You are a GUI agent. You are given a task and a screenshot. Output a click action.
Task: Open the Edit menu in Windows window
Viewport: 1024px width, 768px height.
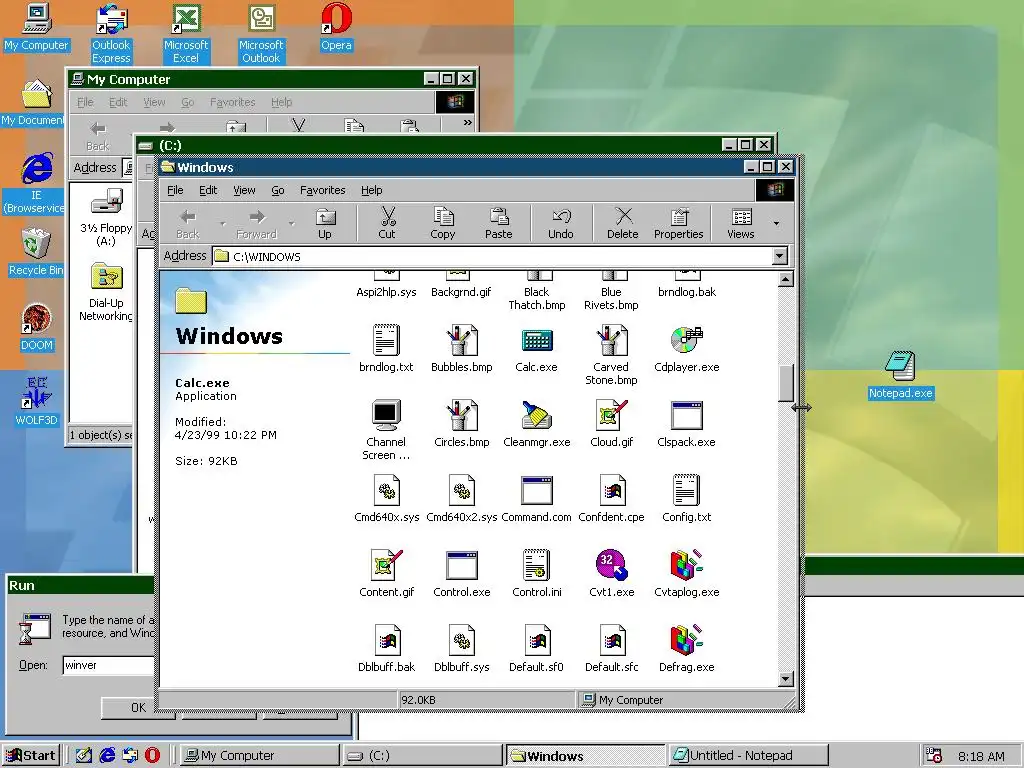click(x=208, y=190)
